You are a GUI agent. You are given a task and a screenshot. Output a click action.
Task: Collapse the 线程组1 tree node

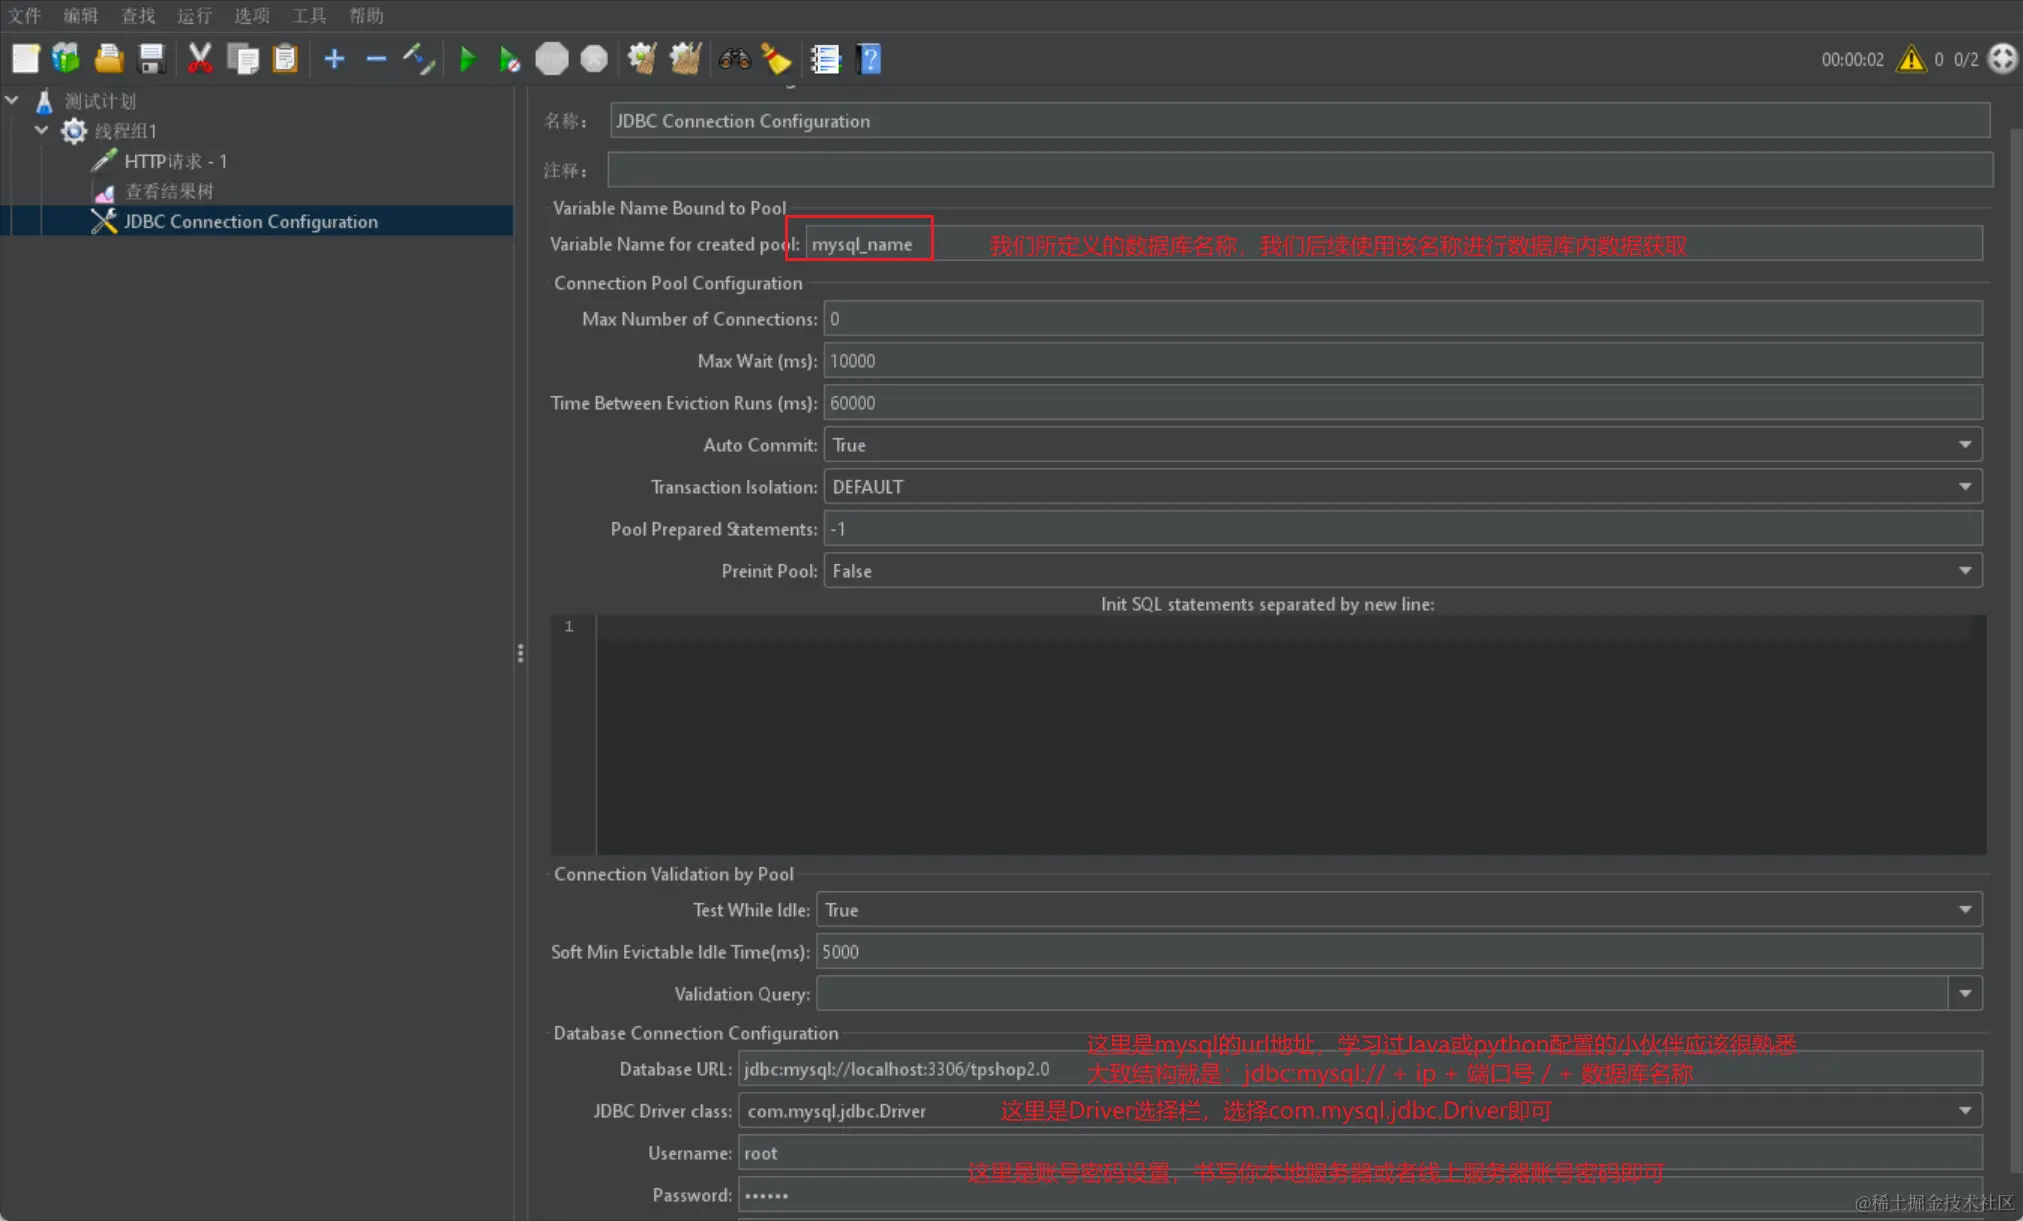pyautogui.click(x=41, y=130)
